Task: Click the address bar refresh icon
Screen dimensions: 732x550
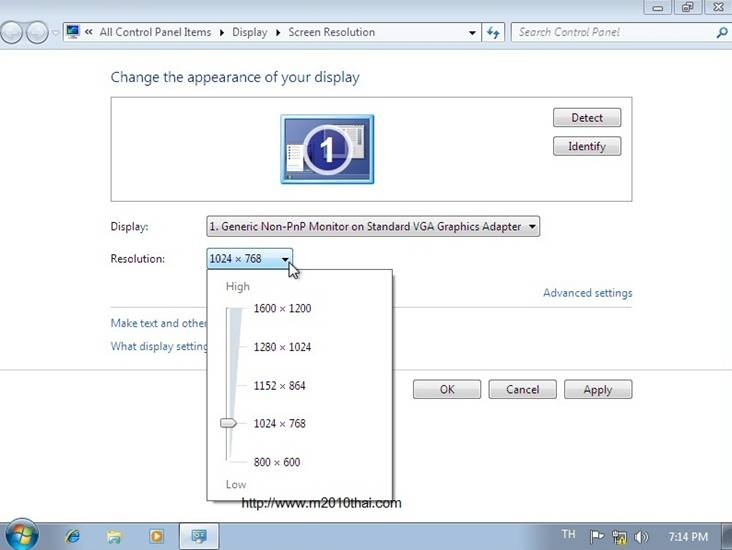Action: [493, 33]
